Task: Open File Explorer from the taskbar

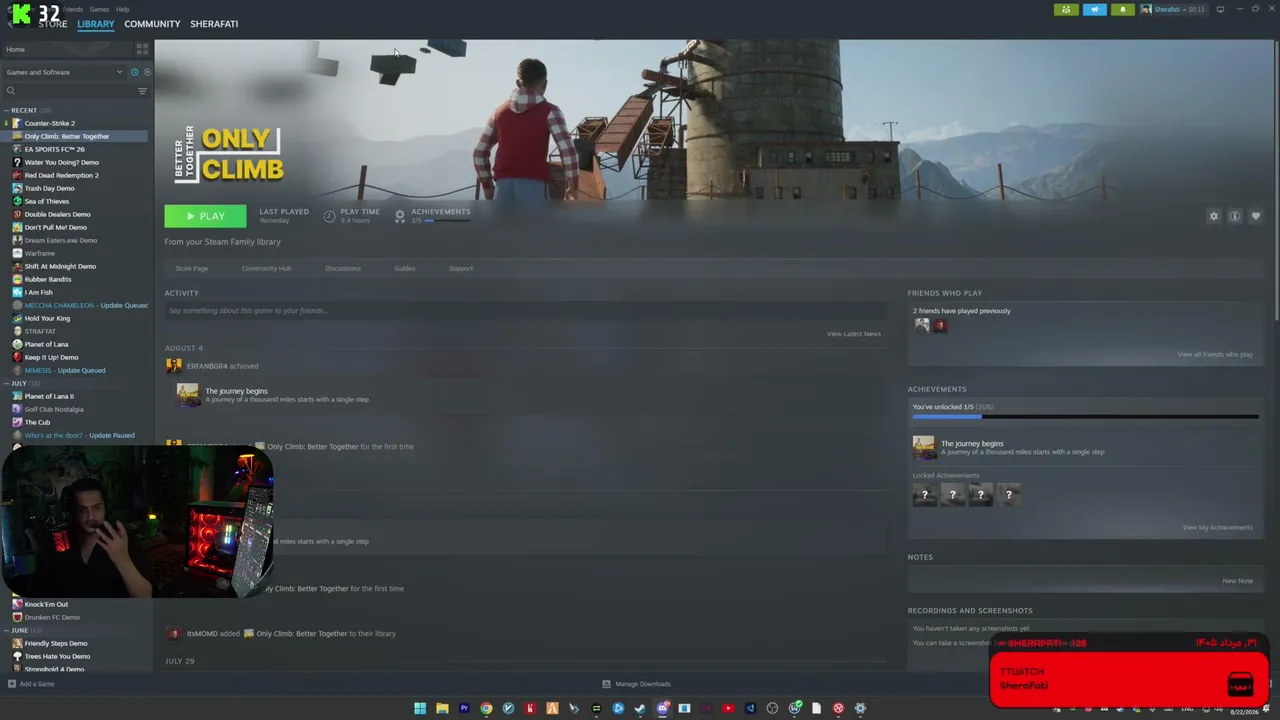Action: (442, 708)
